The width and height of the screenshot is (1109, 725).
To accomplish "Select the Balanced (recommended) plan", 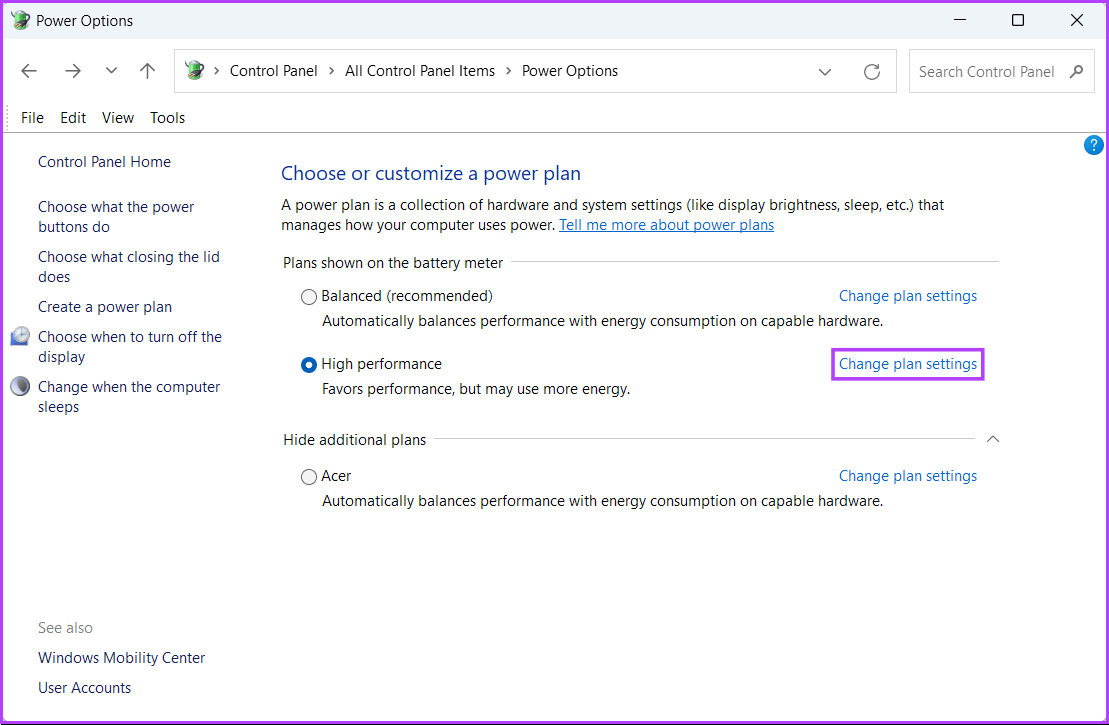I will pyautogui.click(x=308, y=297).
